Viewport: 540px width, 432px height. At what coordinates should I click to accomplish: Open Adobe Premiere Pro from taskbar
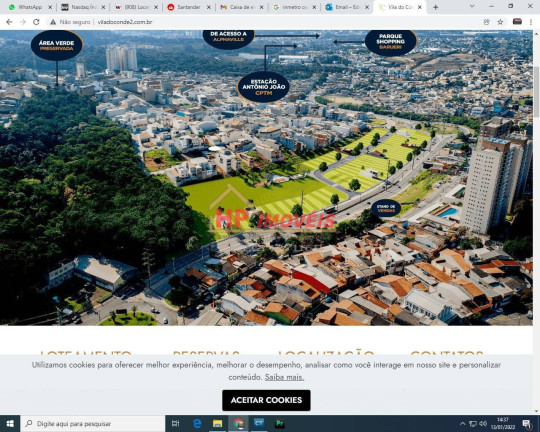pyautogui.click(x=280, y=423)
